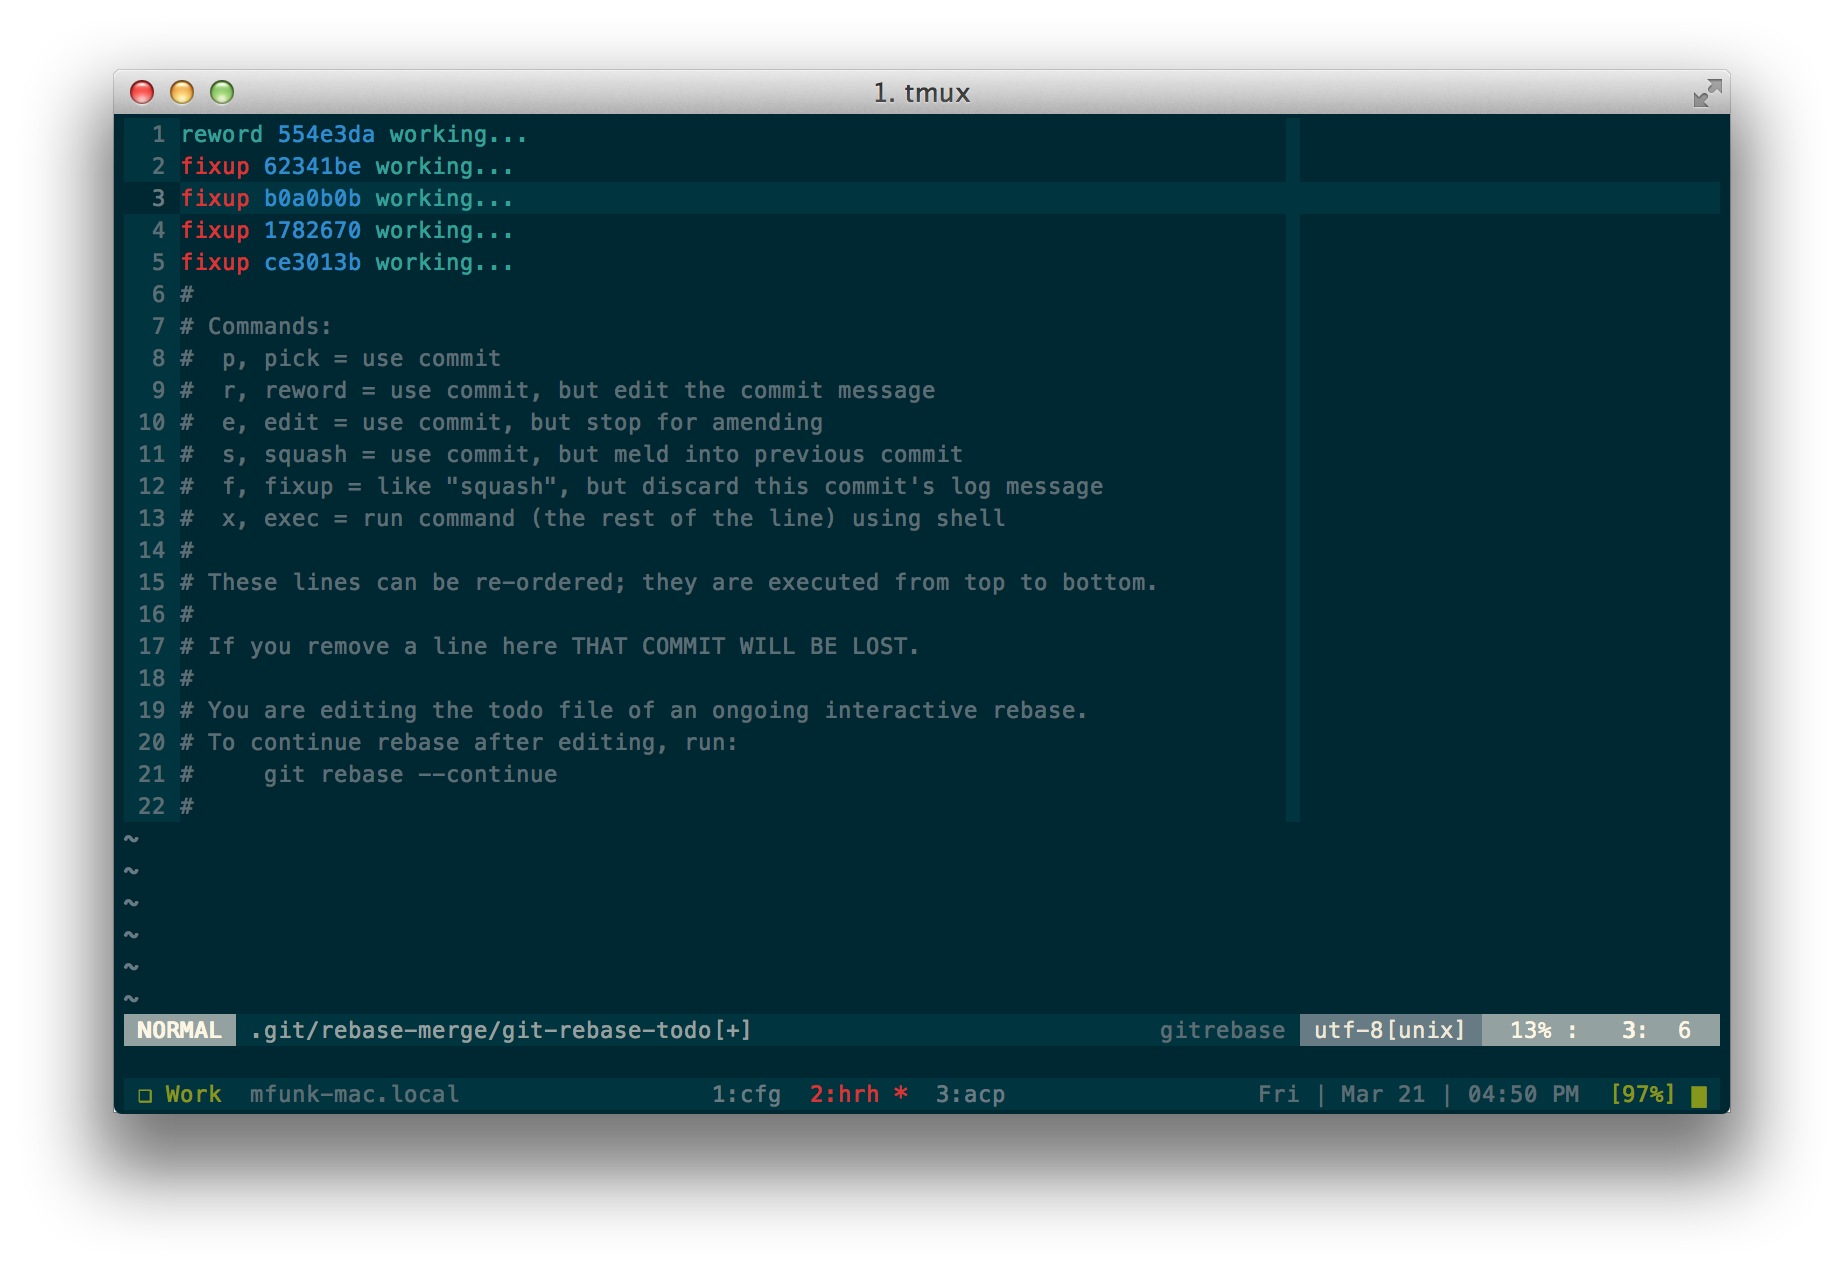Click the Work session name in tmux bar

click(193, 1094)
